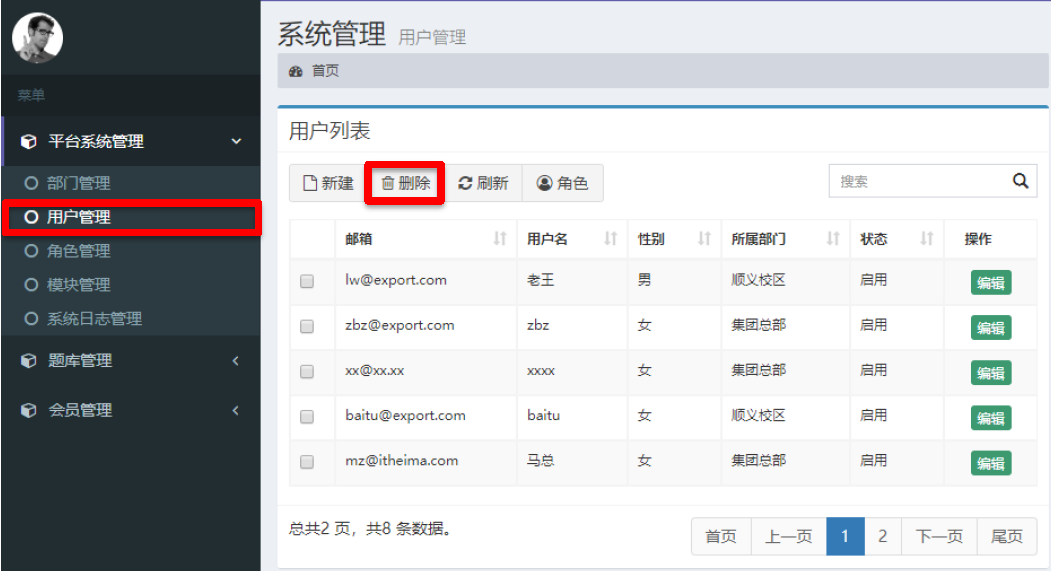The image size is (1051, 571).
Task: Open 角色管理 in the sidebar
Action: pyautogui.click(x=78, y=251)
